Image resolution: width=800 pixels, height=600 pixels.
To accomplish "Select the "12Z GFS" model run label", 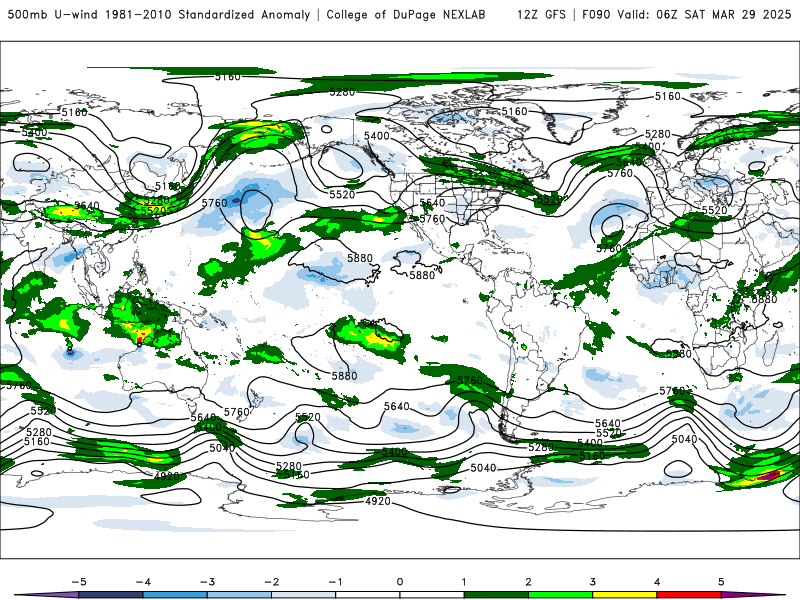I will [x=541, y=15].
